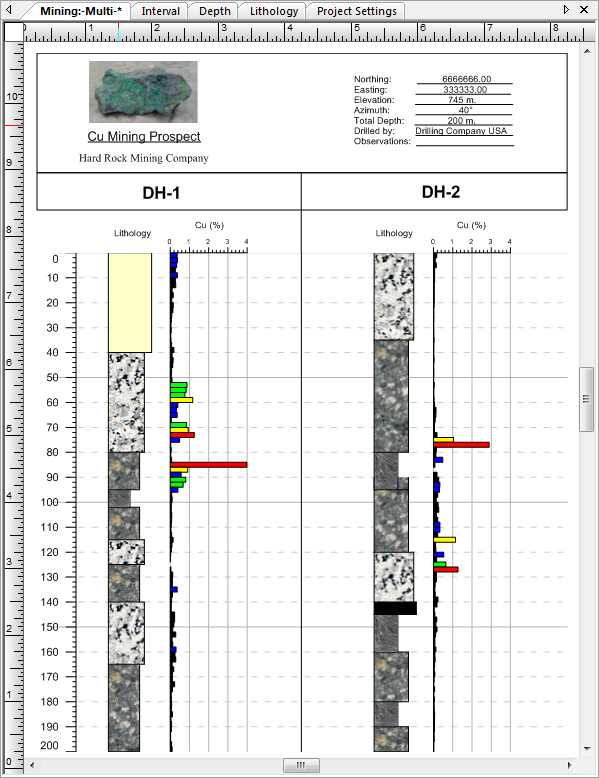This screenshot has height=778, width=599.
Task: Click the copper ore rock photo
Action: pos(143,92)
